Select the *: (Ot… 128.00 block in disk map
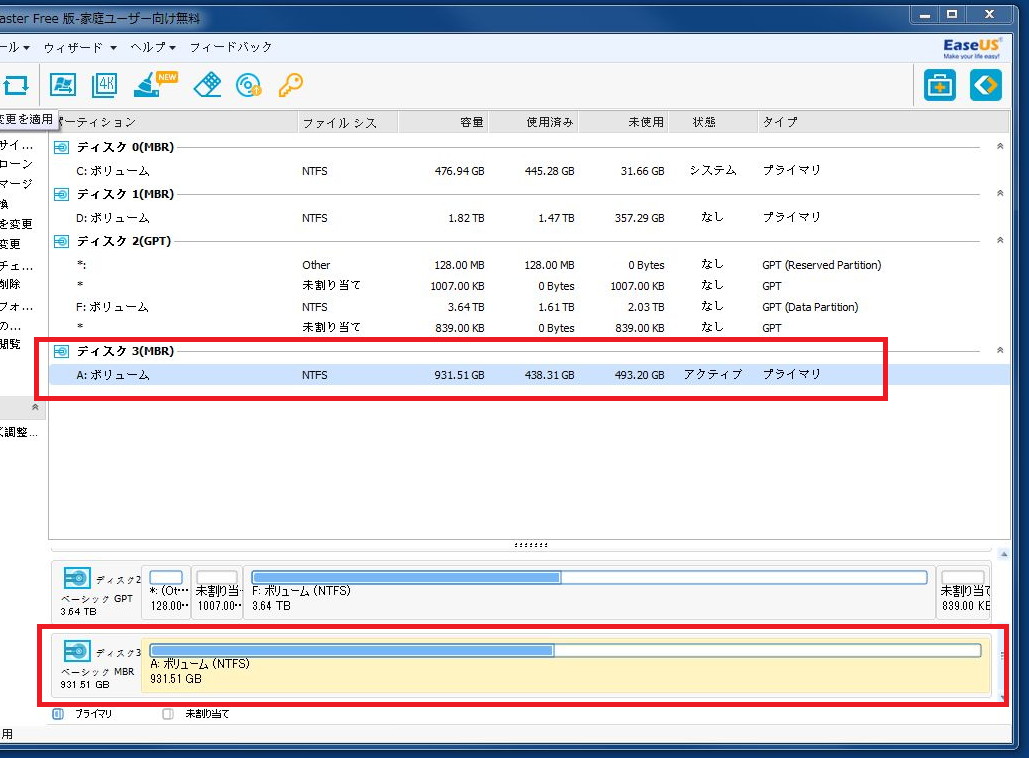This screenshot has height=758, width=1029. (x=166, y=593)
